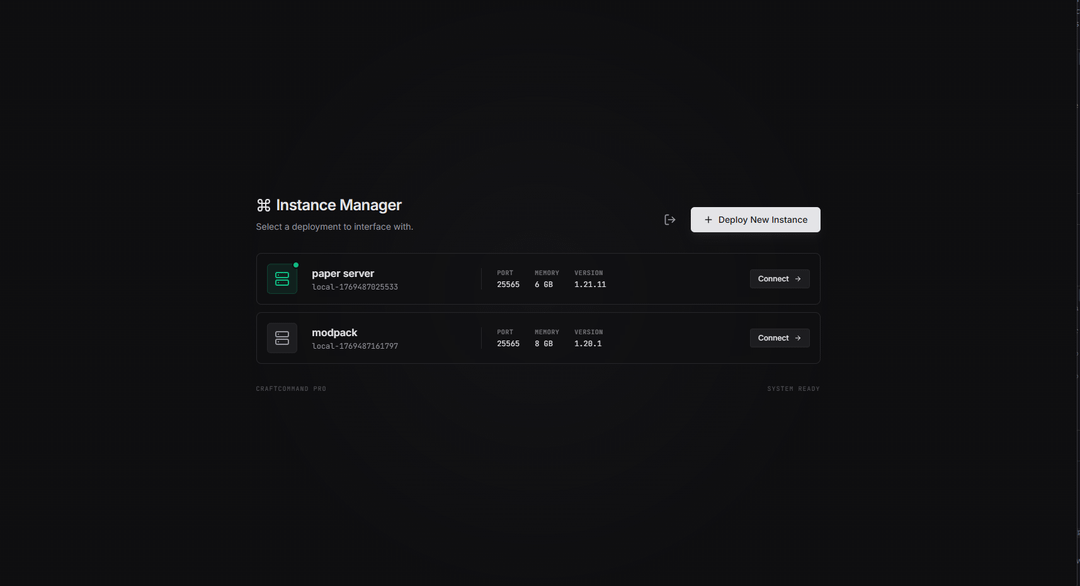The height and width of the screenshot is (586, 1080).
Task: Click the arrow icon on paper server's Connect button
Action: point(797,278)
